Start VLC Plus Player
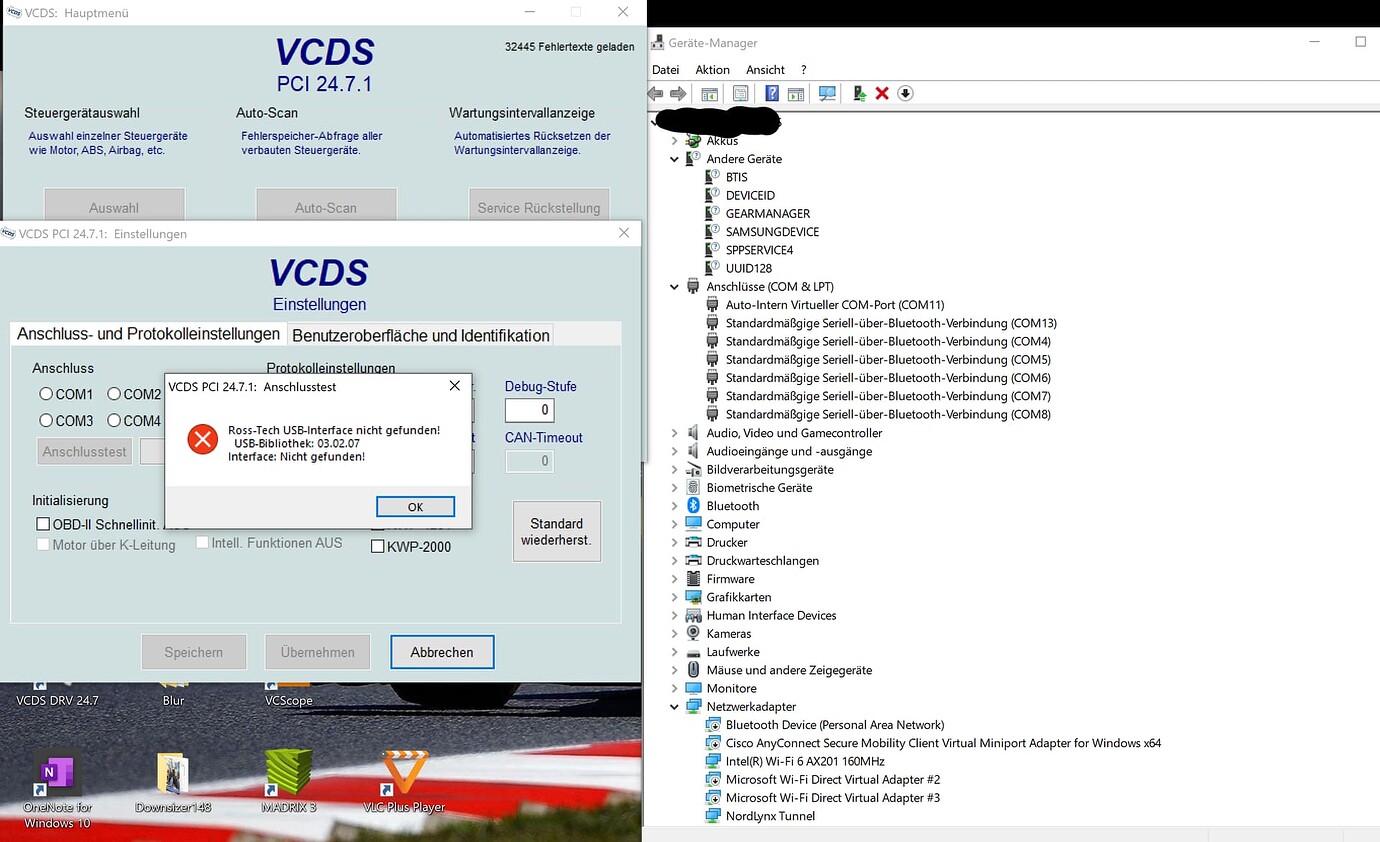The image size is (1380, 842). click(404, 782)
